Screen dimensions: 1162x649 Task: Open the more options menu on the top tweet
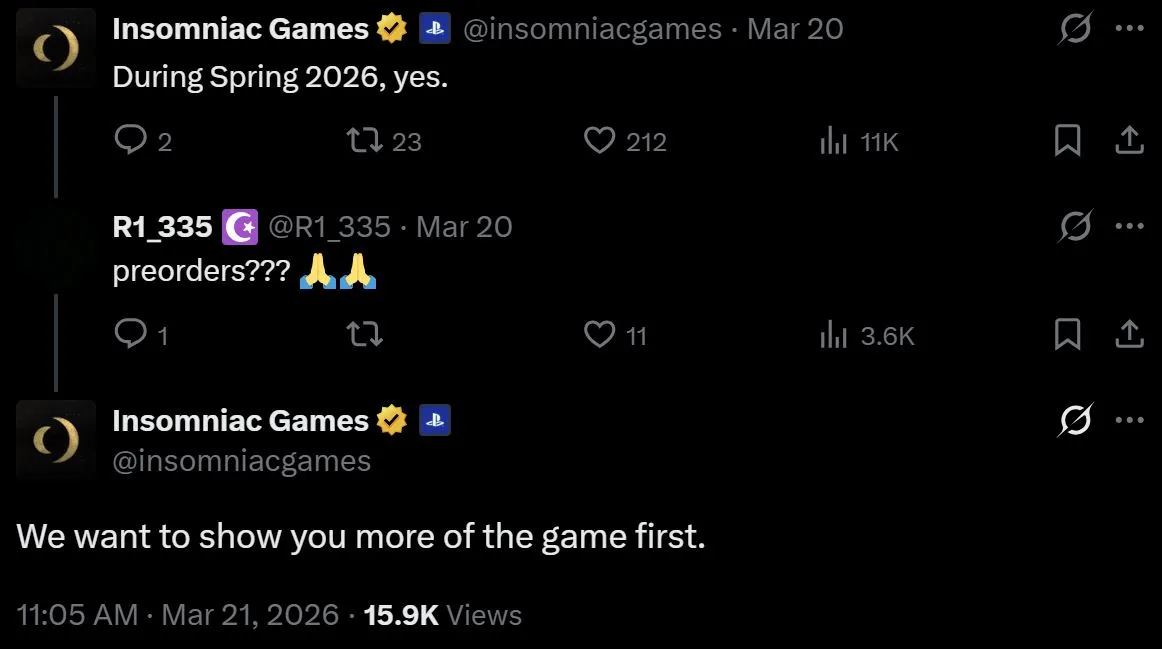[x=1128, y=28]
